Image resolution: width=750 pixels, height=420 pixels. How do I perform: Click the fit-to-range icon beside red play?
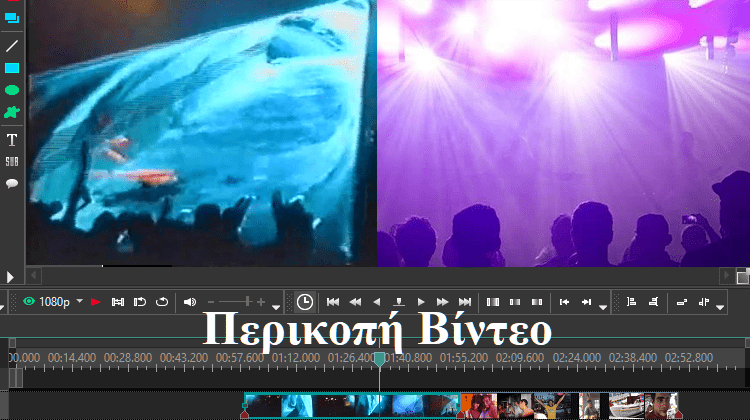pyautogui.click(x=118, y=302)
